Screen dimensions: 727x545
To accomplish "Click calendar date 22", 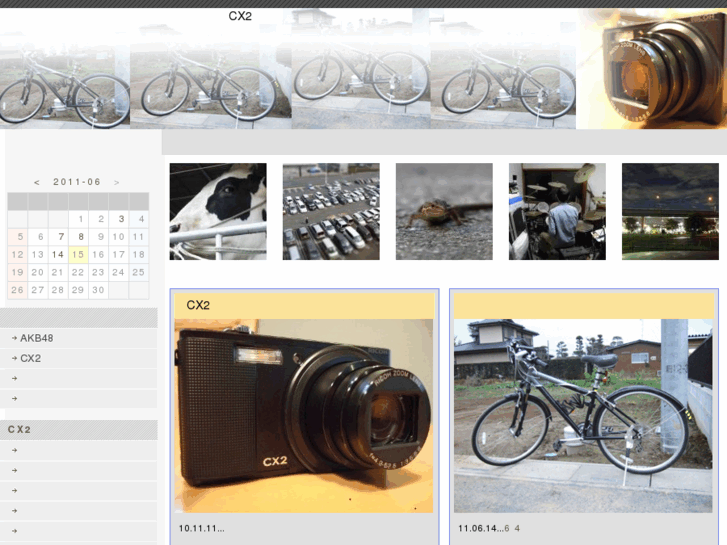I will point(78,272).
